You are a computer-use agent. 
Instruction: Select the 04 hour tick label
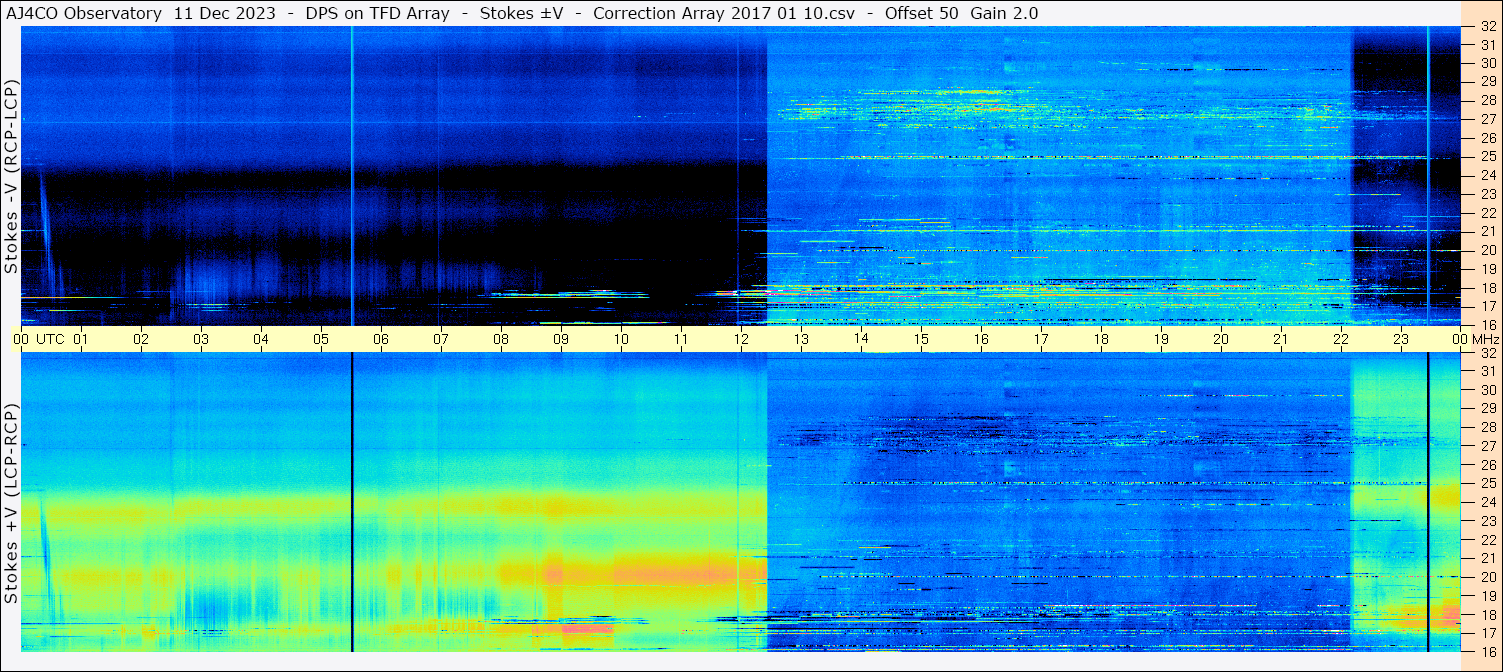point(261,339)
